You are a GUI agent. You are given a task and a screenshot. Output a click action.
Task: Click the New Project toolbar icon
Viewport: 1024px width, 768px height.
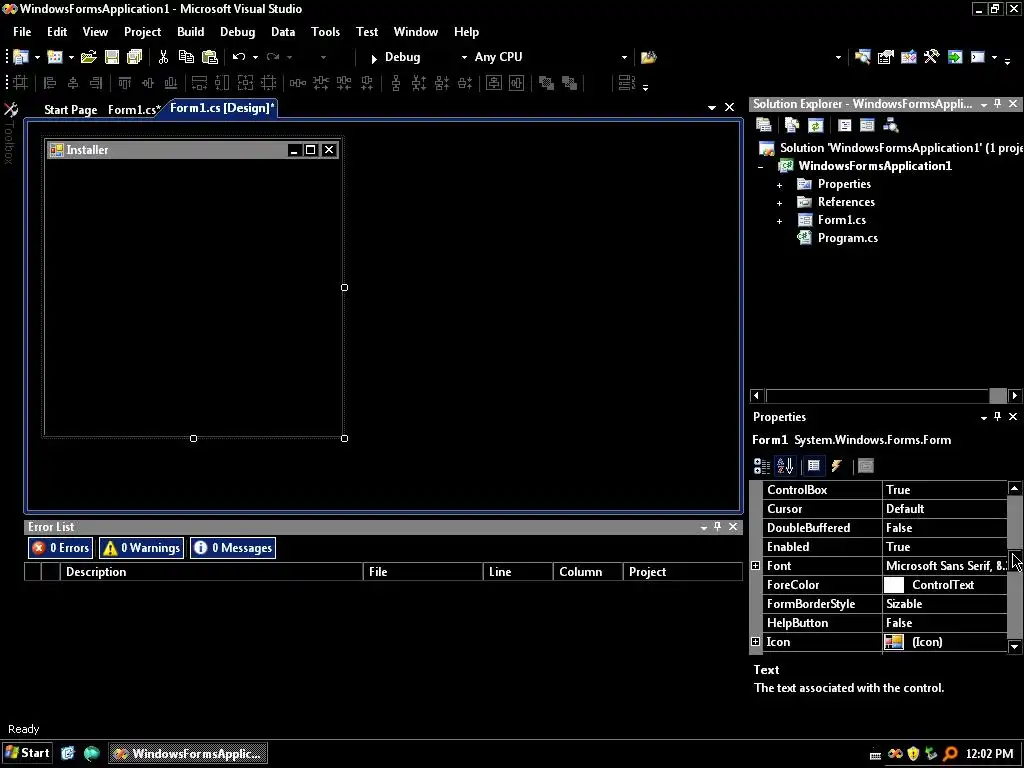click(21, 57)
